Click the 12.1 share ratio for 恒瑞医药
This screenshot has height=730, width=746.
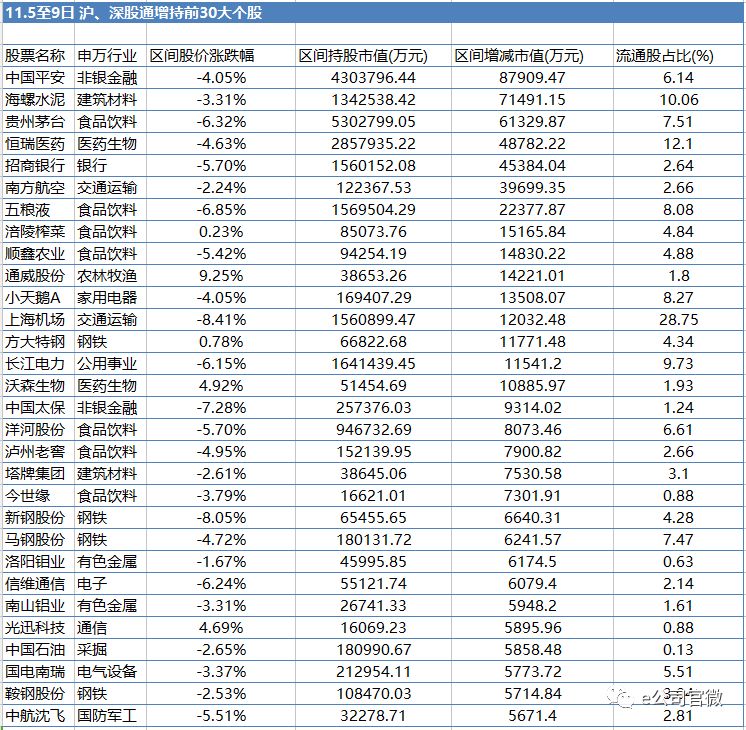678,143
